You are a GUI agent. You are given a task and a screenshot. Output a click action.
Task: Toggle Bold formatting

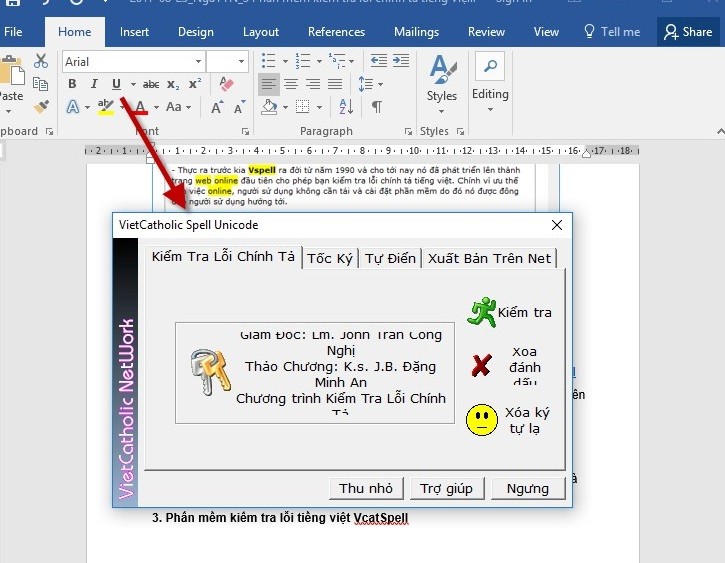(72, 84)
